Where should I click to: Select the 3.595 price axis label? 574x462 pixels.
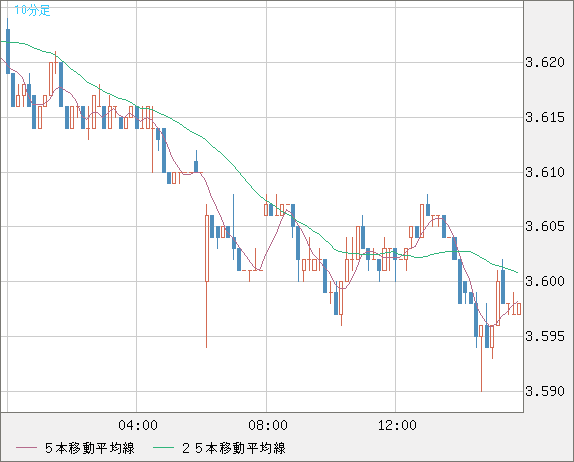pos(545,336)
